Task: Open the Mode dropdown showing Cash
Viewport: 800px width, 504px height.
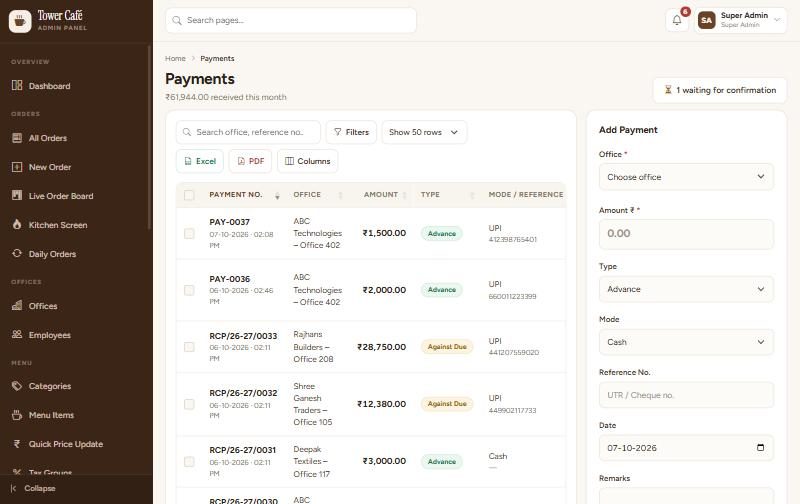Action: 686,342
